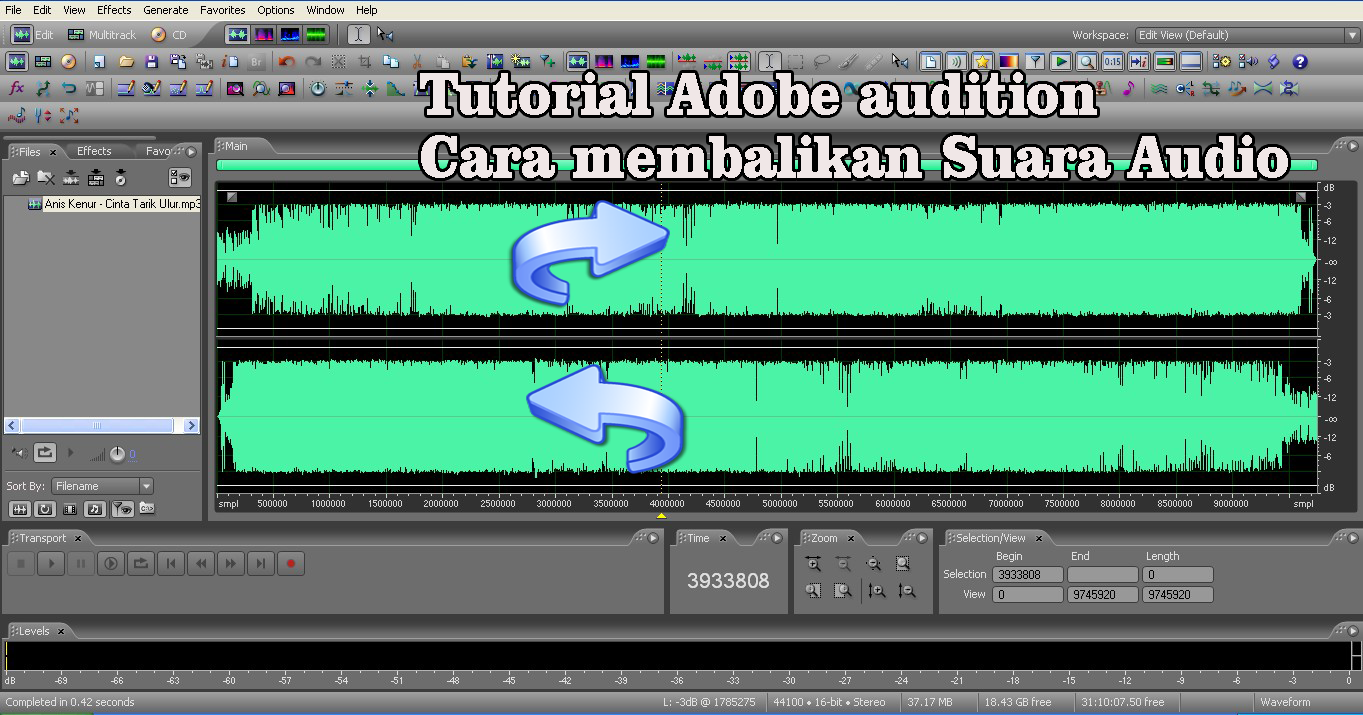
Task: Click Zoom In Vertically icon
Action: click(877, 591)
